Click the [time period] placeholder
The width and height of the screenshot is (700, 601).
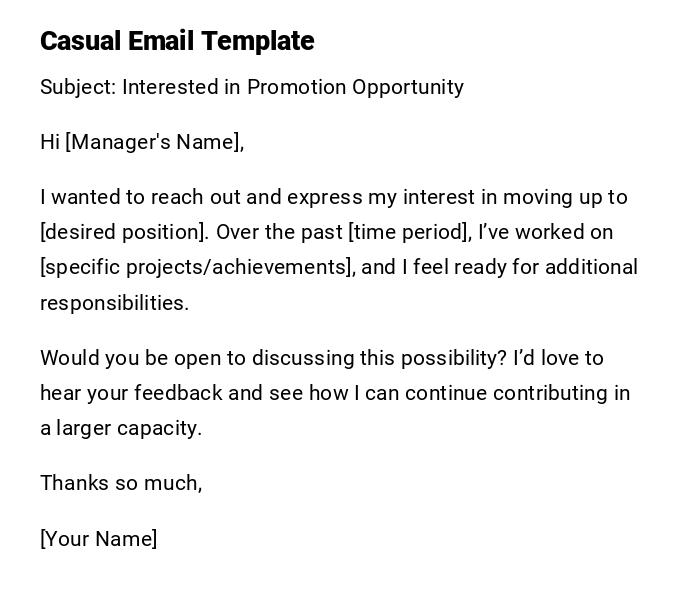pos(409,232)
